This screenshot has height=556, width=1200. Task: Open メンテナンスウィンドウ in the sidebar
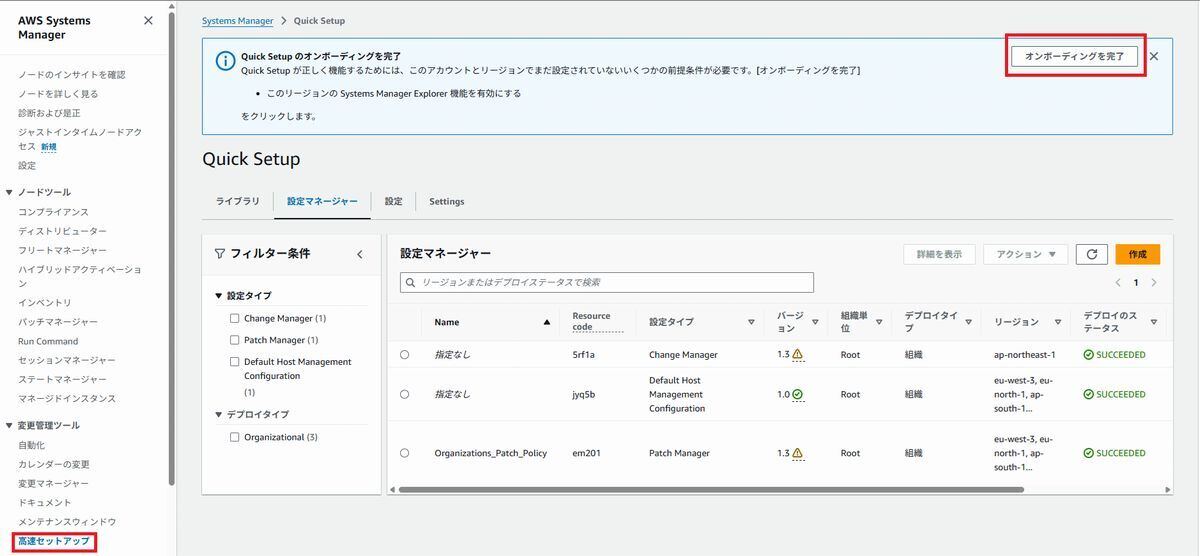tap(67, 522)
